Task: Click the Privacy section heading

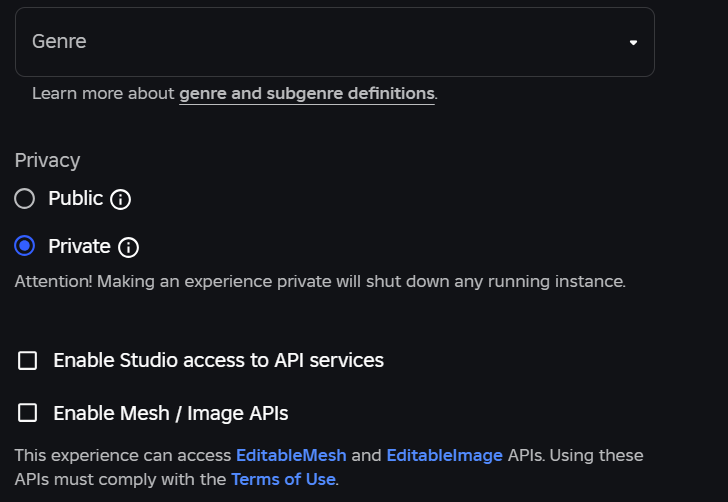Action: 47,160
